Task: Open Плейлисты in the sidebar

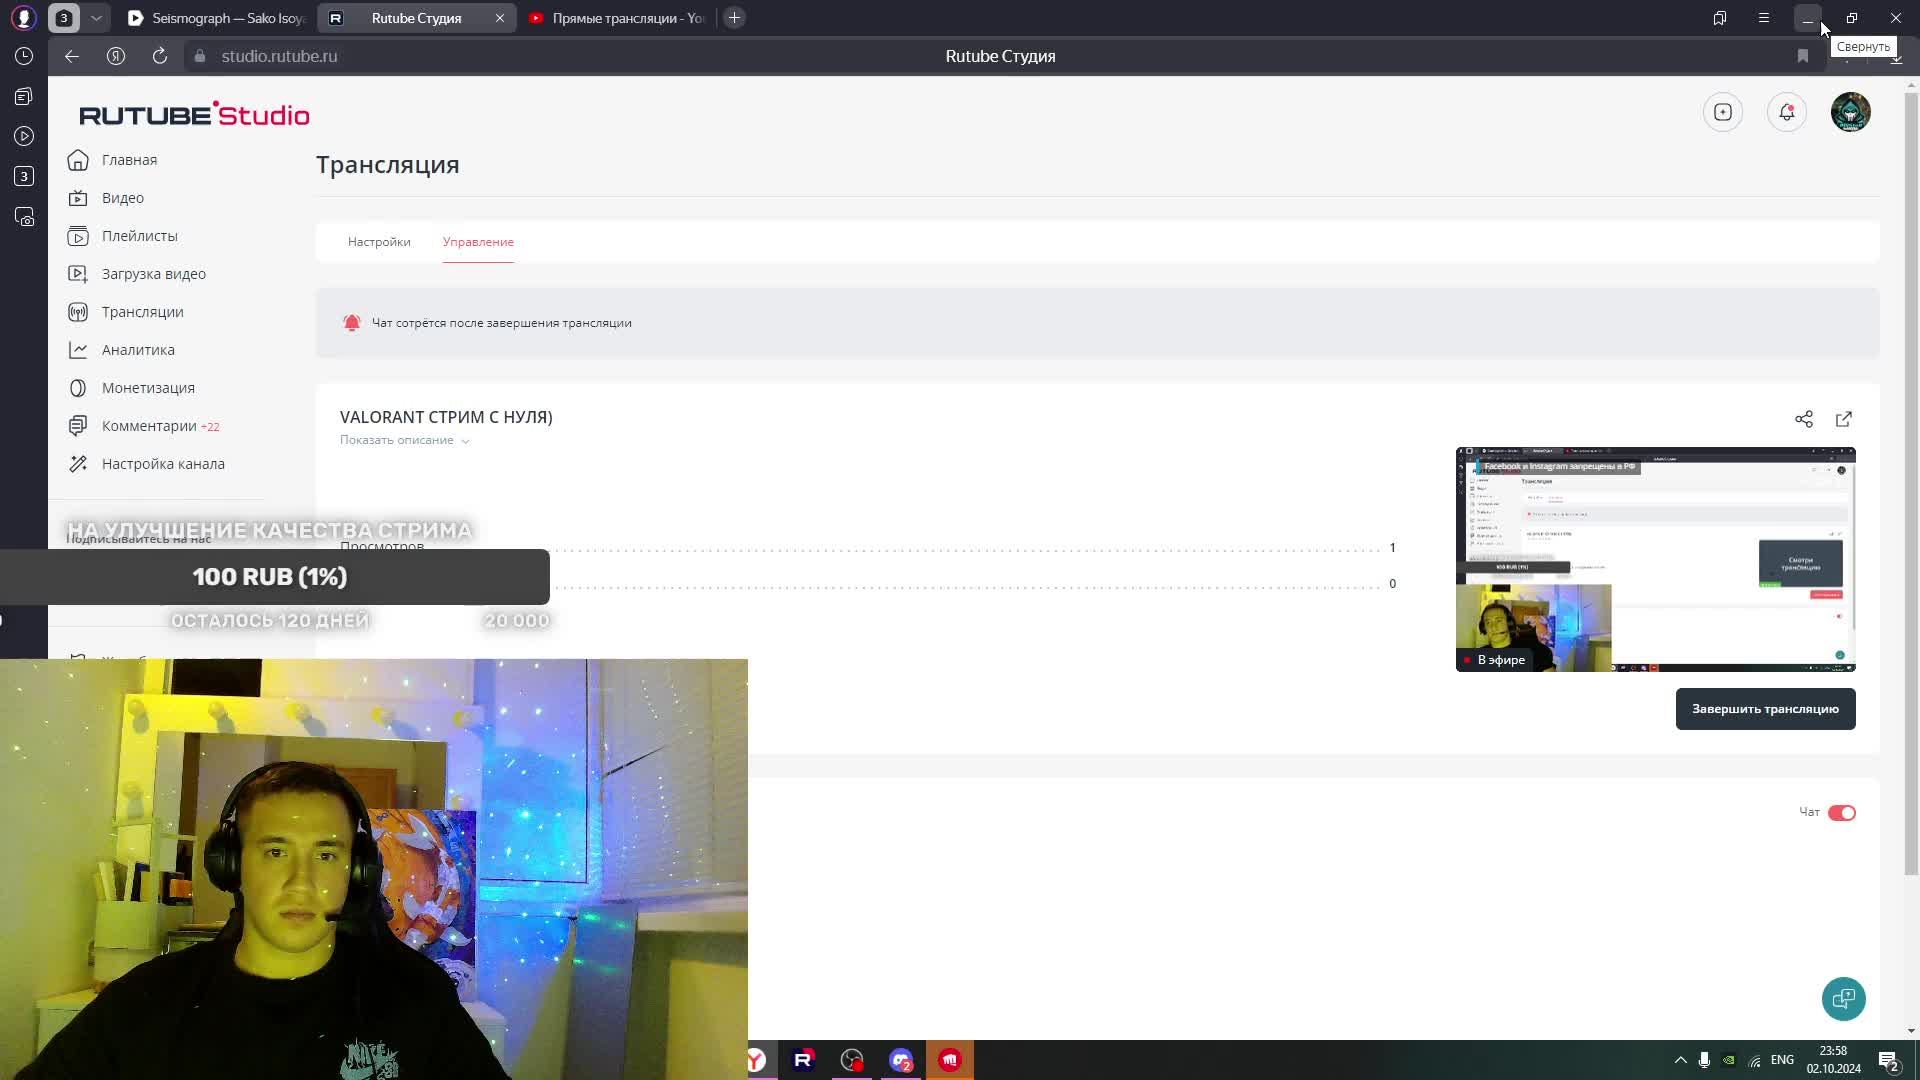Action: [x=122, y=236]
